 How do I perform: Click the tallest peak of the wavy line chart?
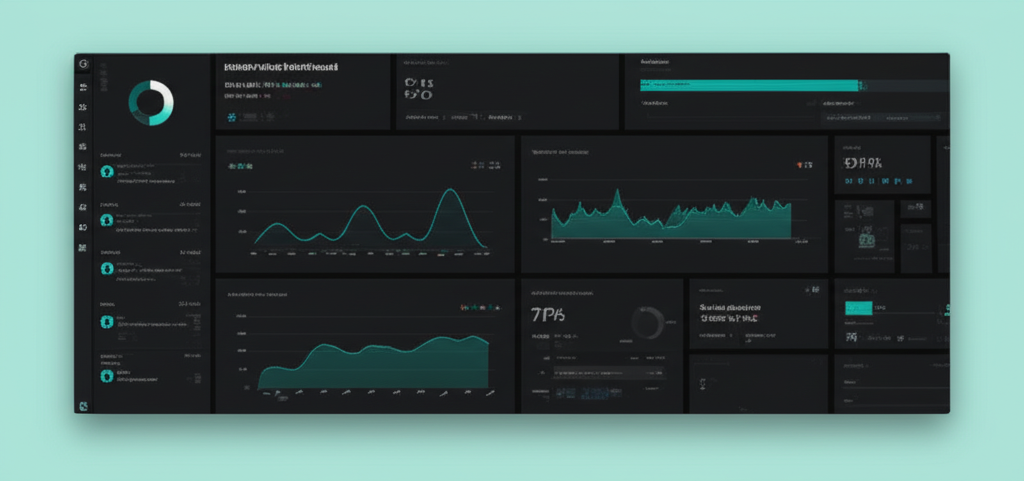[451, 190]
